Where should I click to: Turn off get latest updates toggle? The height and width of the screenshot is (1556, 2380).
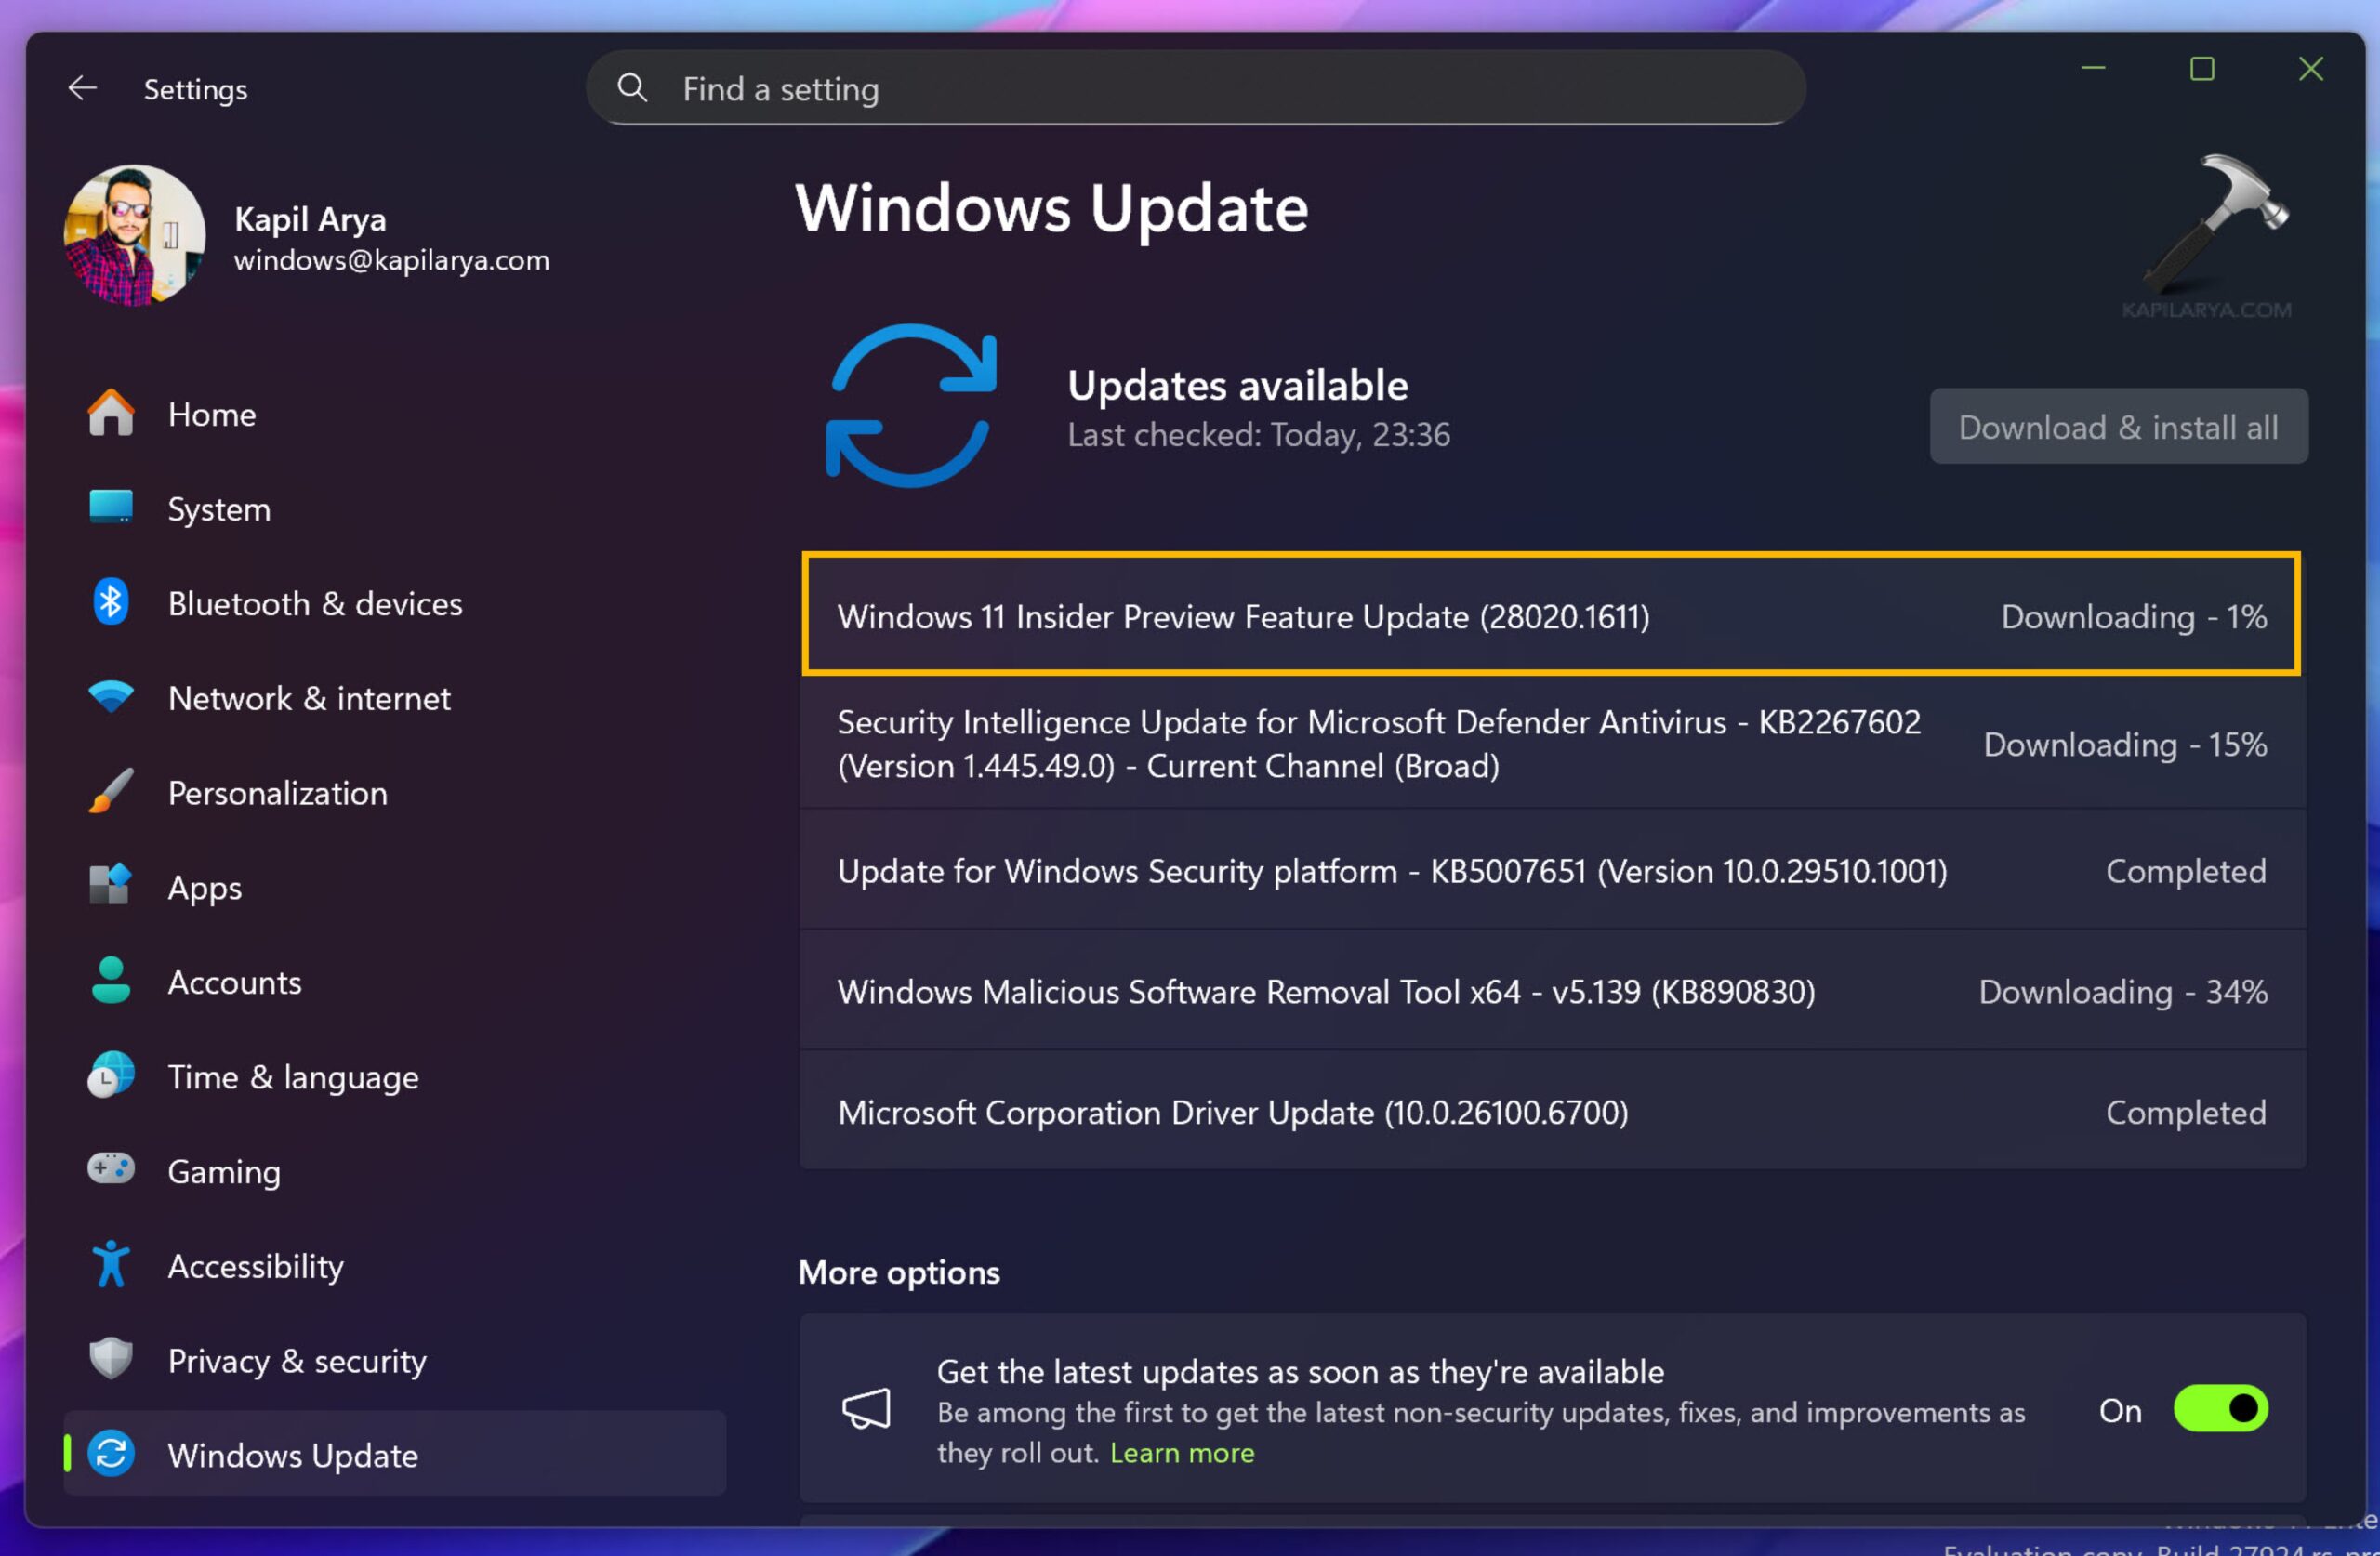click(x=2220, y=1409)
